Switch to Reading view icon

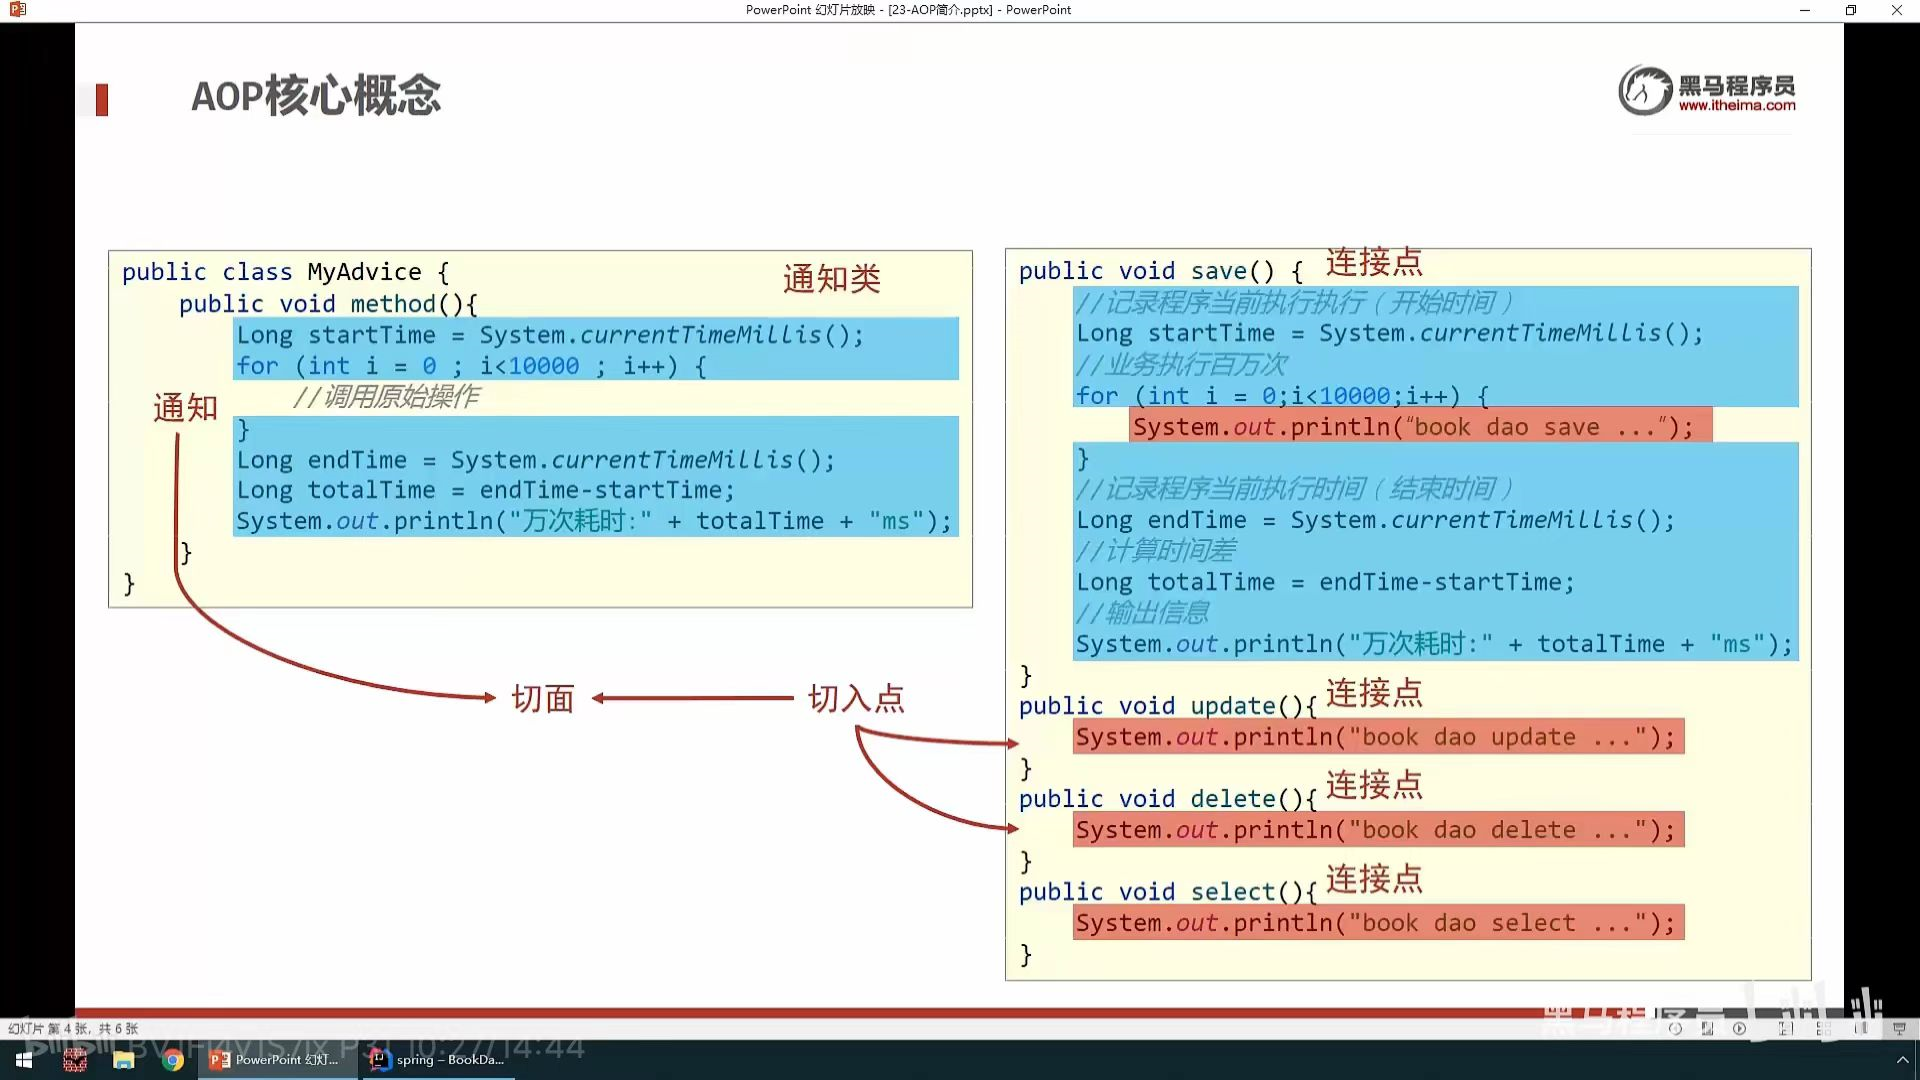[x=1860, y=1028]
